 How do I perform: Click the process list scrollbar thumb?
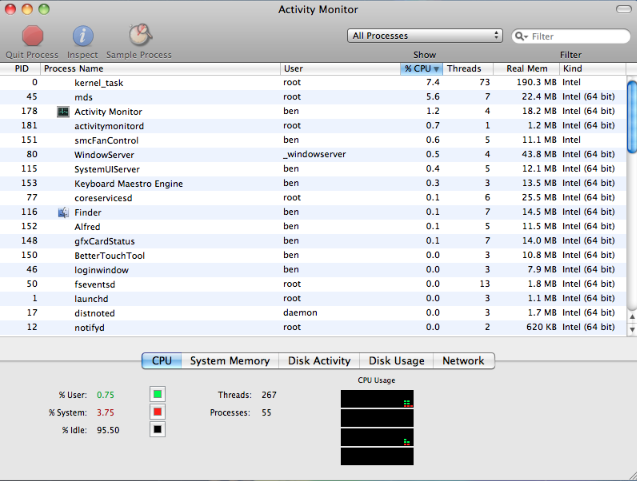632,117
